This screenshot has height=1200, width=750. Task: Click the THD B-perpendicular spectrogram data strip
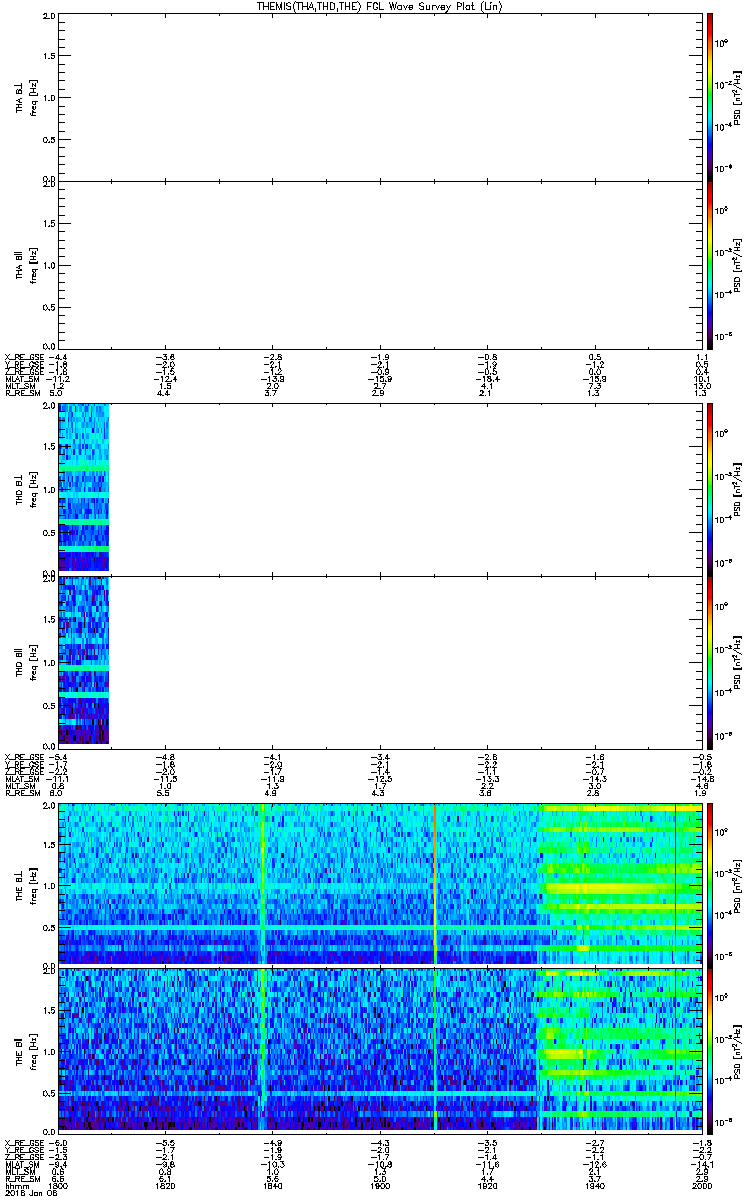83,487
